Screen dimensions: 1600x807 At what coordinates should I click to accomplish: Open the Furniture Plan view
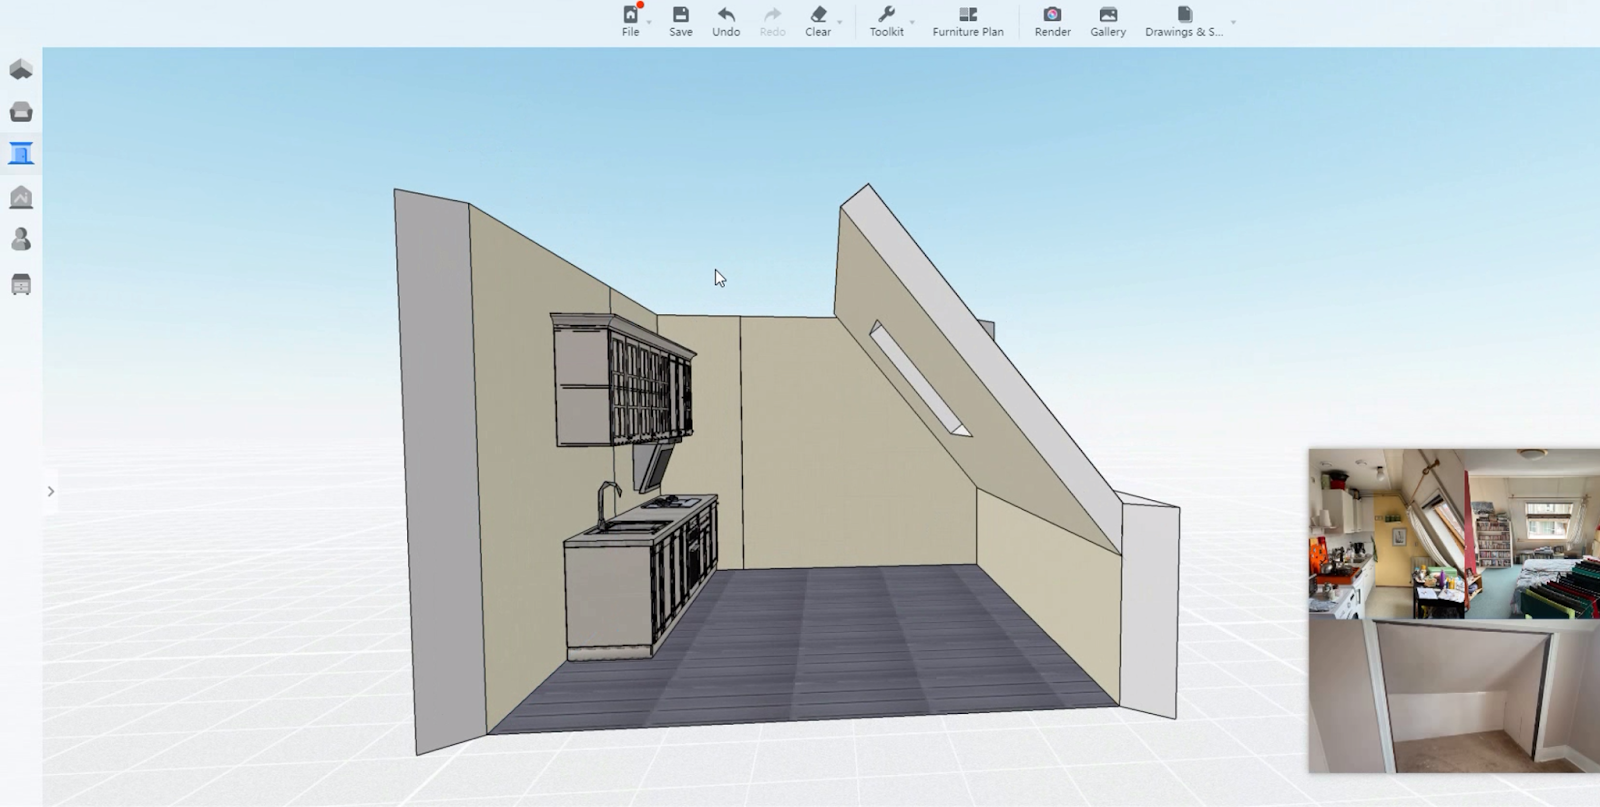click(x=967, y=21)
